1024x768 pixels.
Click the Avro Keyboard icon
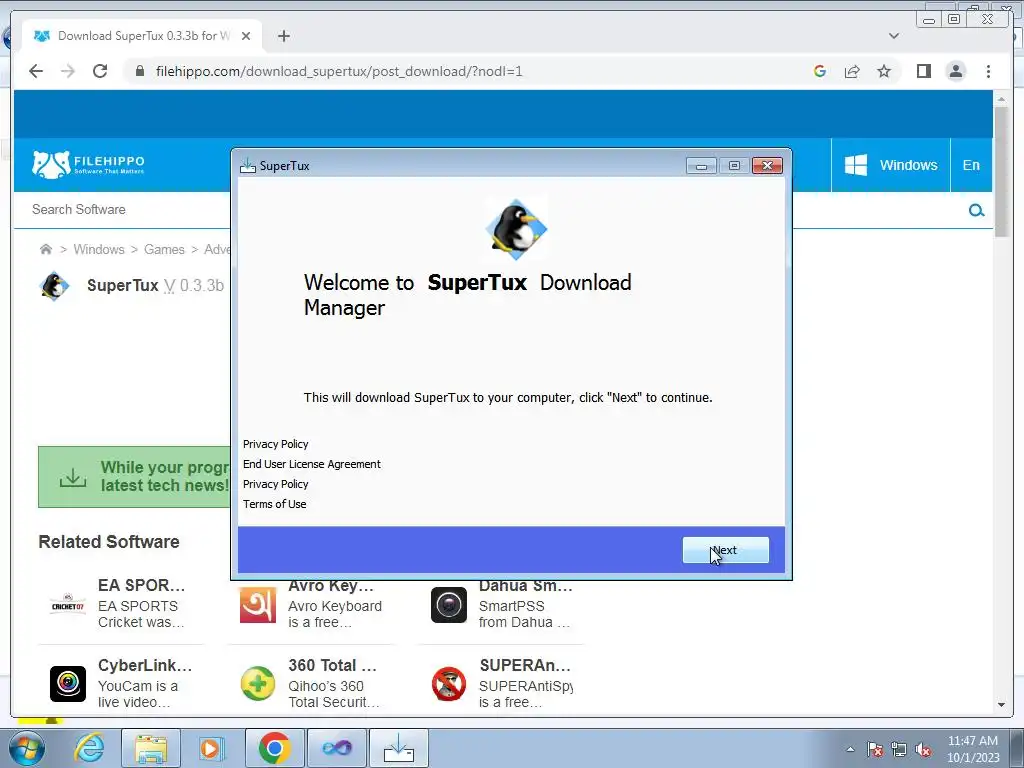click(258, 605)
